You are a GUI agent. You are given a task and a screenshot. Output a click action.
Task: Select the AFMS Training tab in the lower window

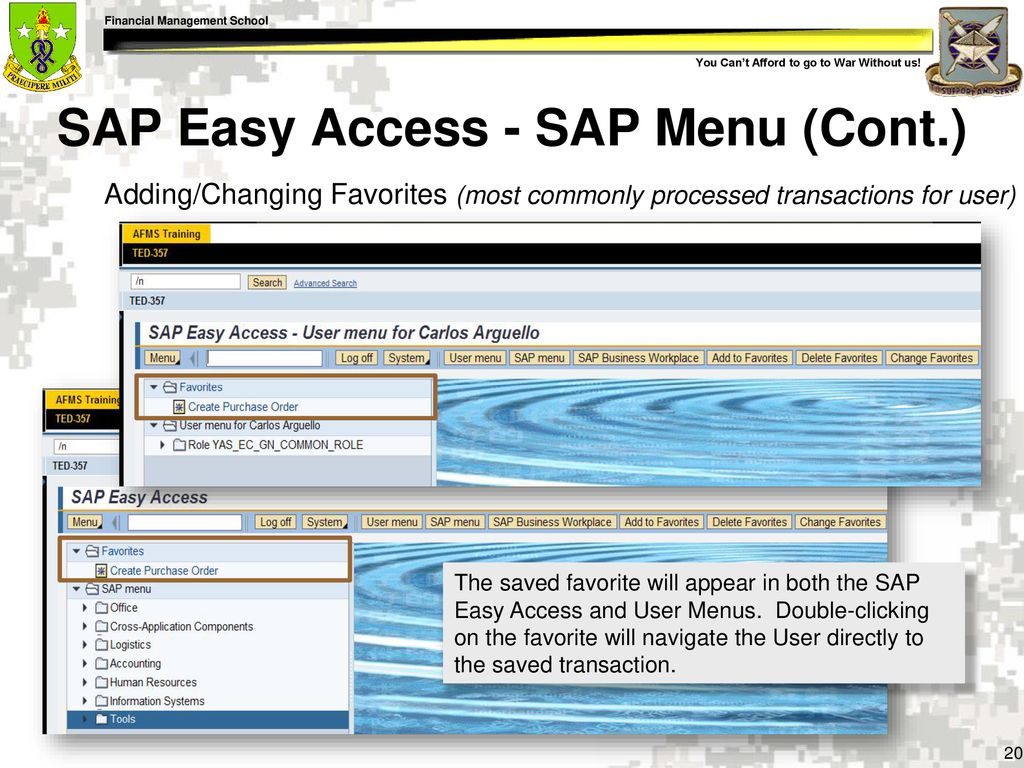click(83, 400)
